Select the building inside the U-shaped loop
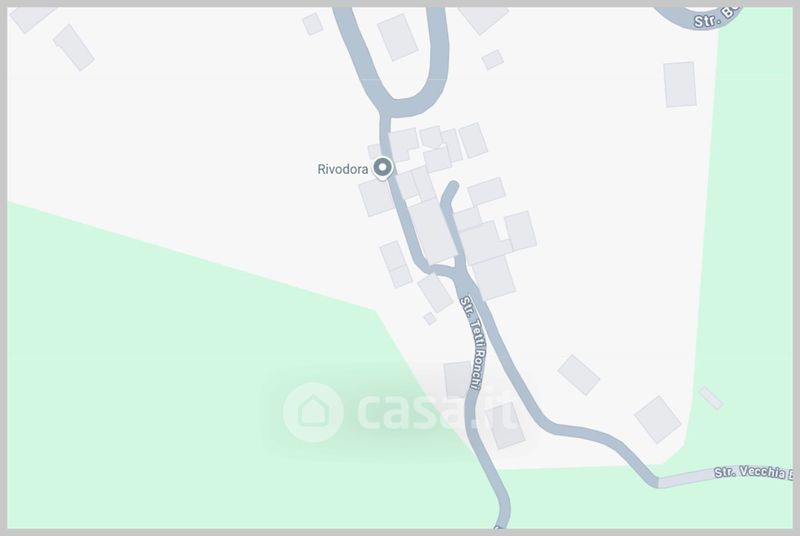 (x=397, y=37)
